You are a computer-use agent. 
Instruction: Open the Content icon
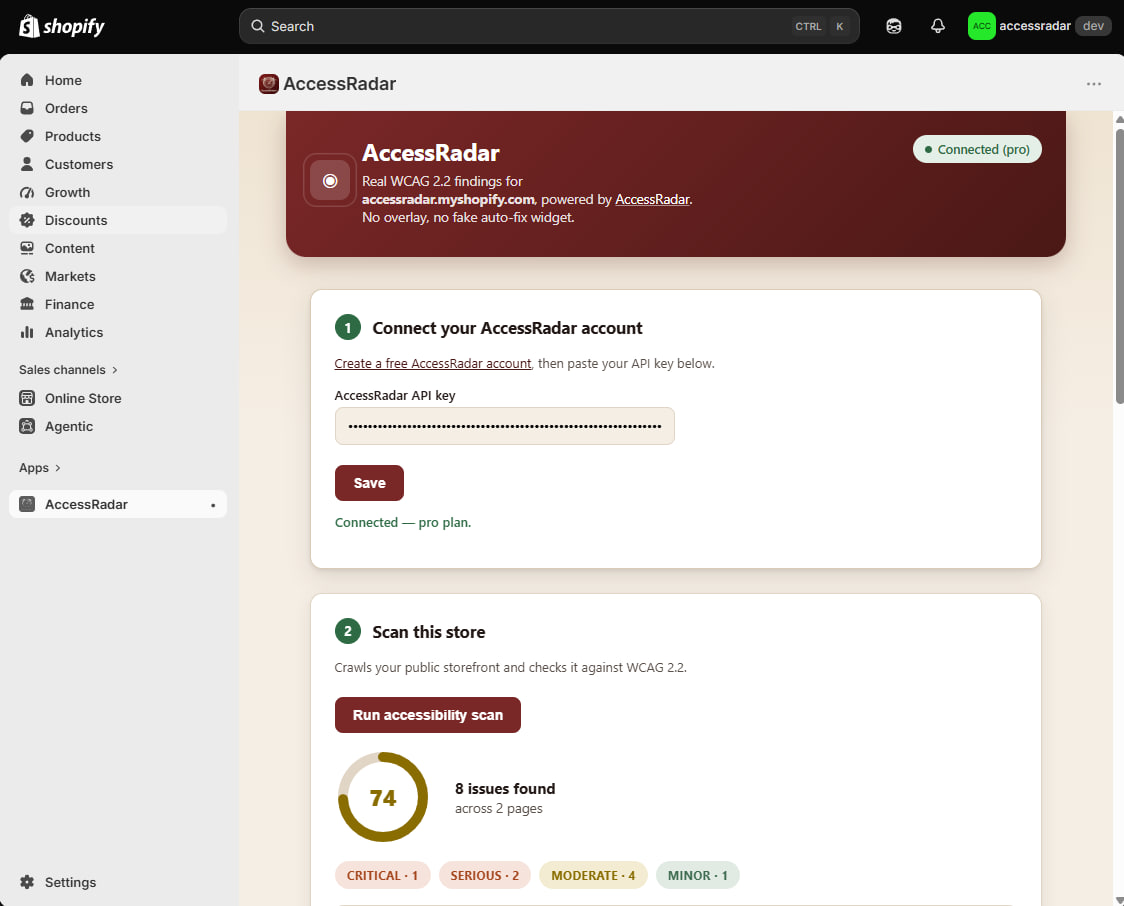click(27, 248)
